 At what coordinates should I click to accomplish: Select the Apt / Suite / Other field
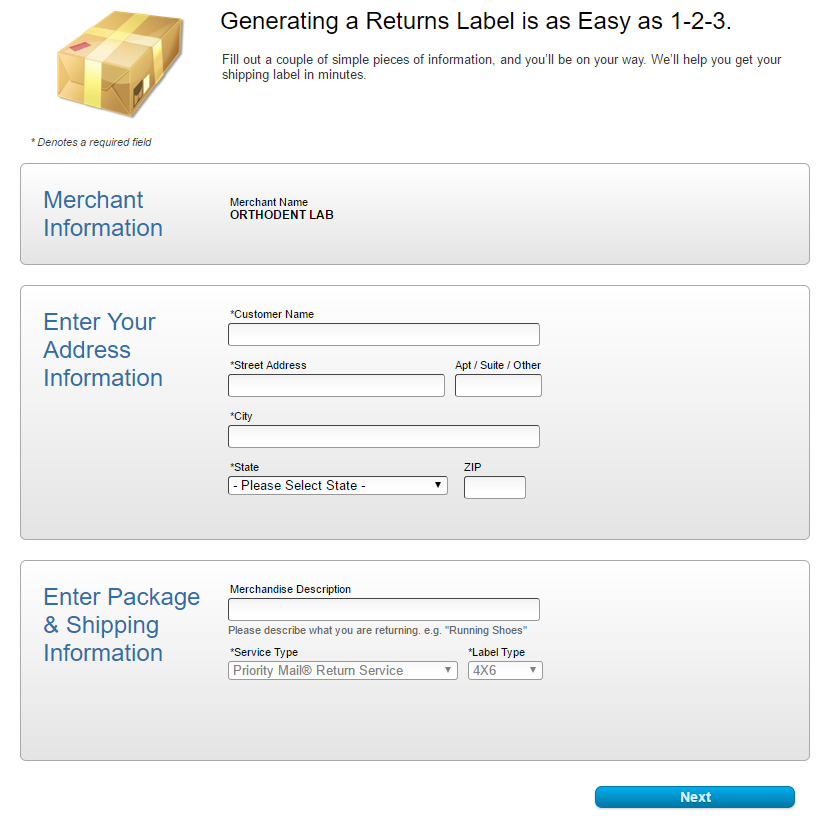click(x=498, y=385)
